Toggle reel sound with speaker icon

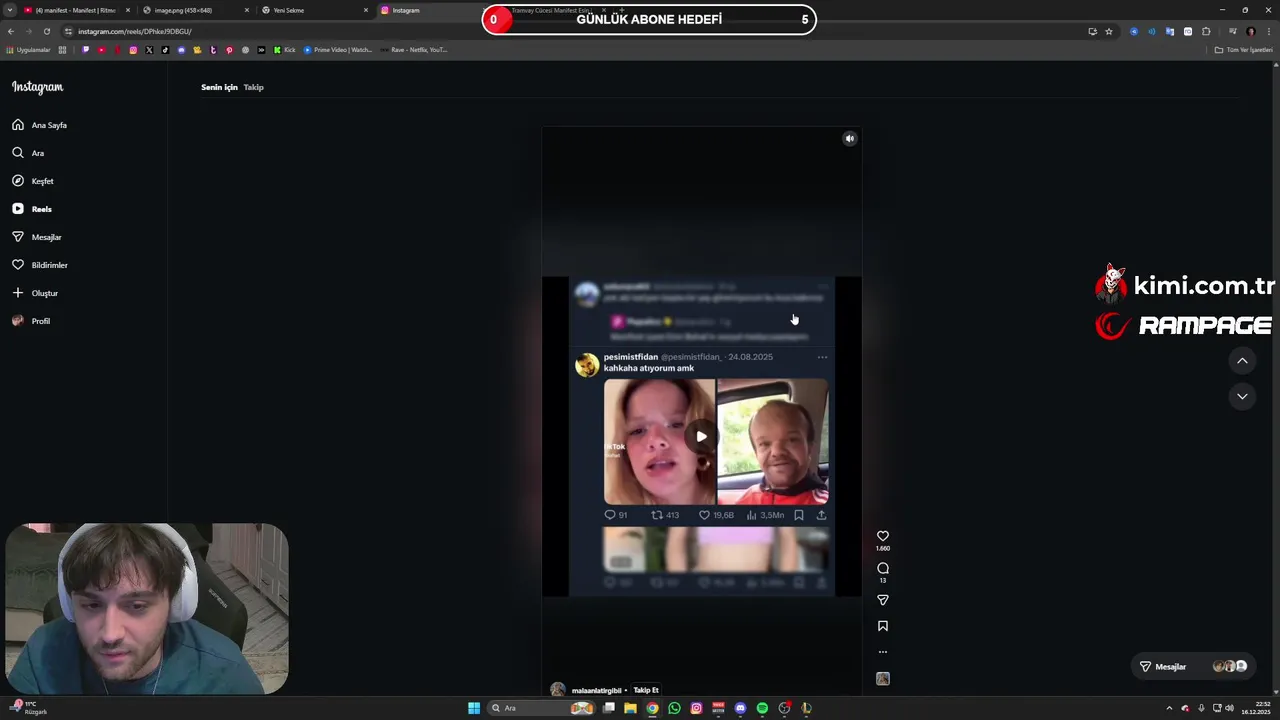pos(849,139)
